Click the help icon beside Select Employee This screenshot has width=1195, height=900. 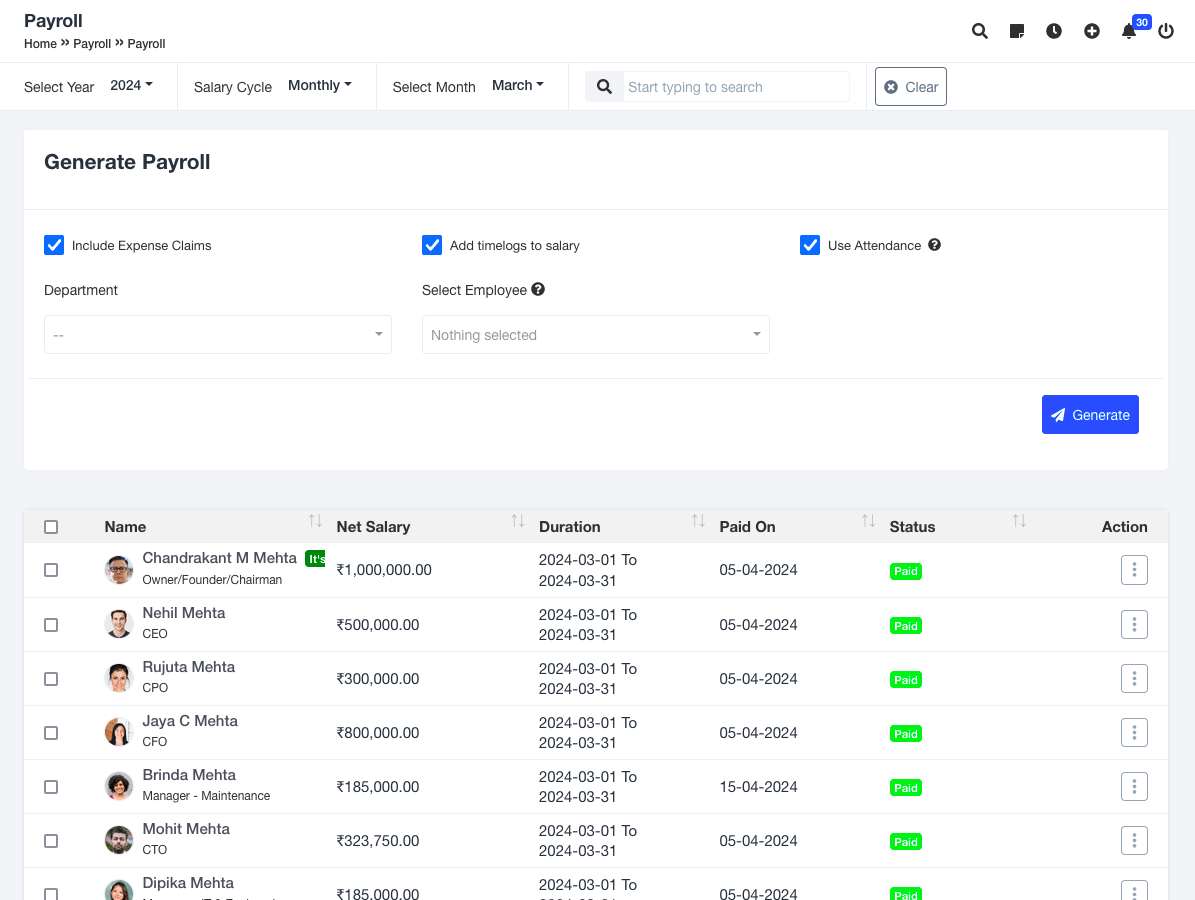point(538,289)
